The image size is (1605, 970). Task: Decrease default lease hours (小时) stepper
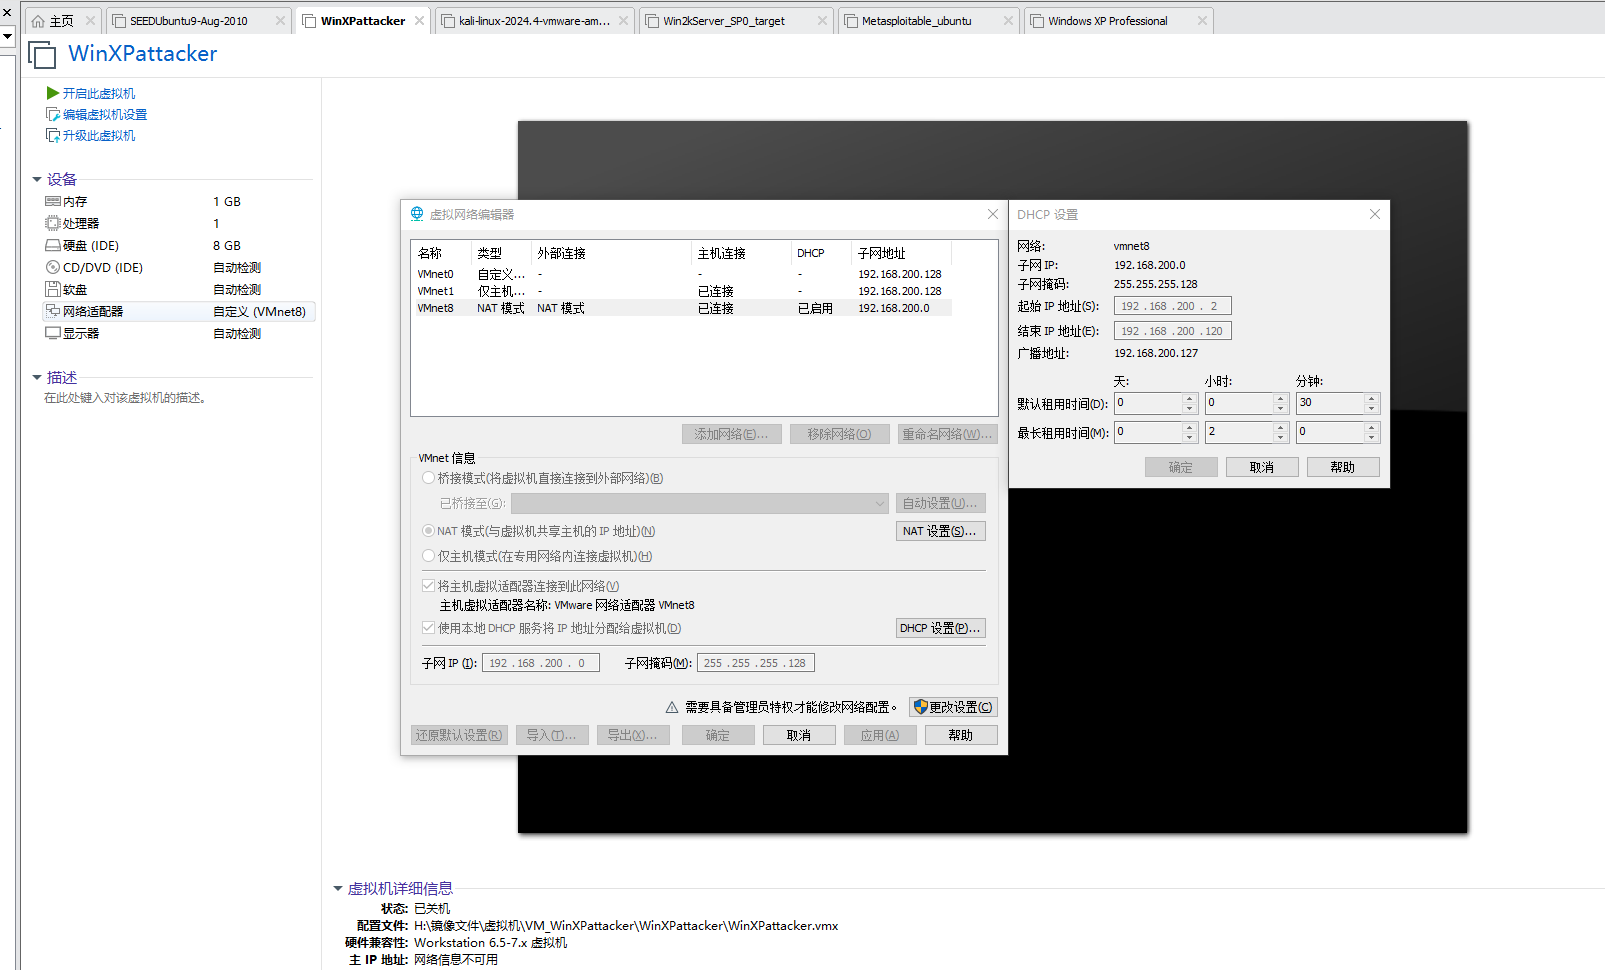pos(1281,408)
